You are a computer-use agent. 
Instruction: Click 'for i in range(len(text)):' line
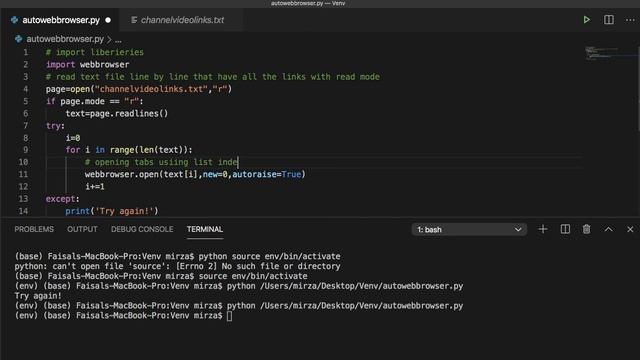129,150
